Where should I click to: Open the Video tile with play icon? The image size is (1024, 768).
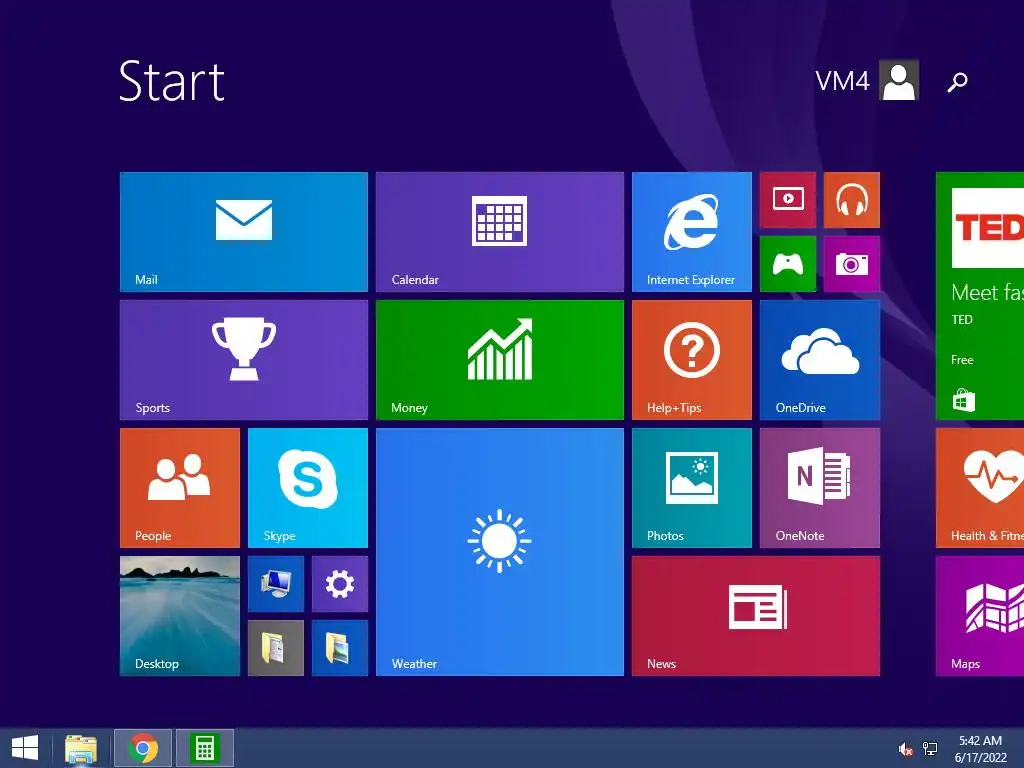pos(788,200)
